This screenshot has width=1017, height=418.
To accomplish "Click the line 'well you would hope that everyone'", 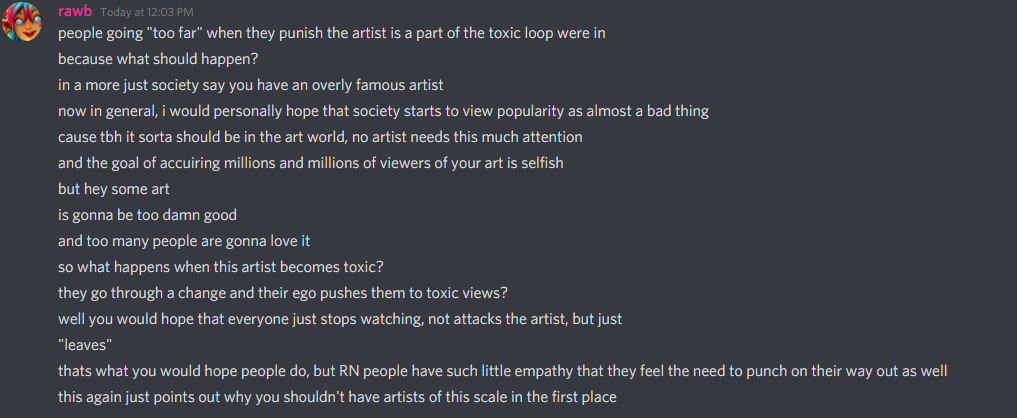I will tap(341, 319).
